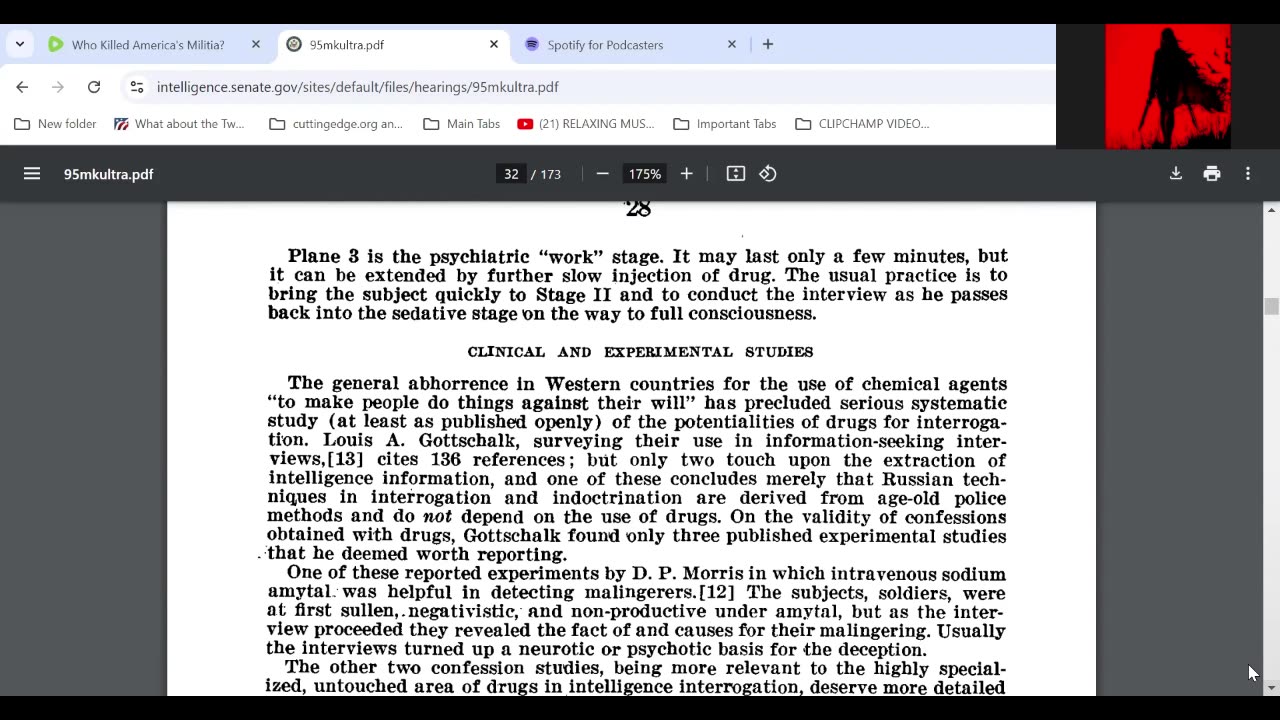Zoom out of the PDF
This screenshot has height=720, width=1280.
pyautogui.click(x=602, y=174)
